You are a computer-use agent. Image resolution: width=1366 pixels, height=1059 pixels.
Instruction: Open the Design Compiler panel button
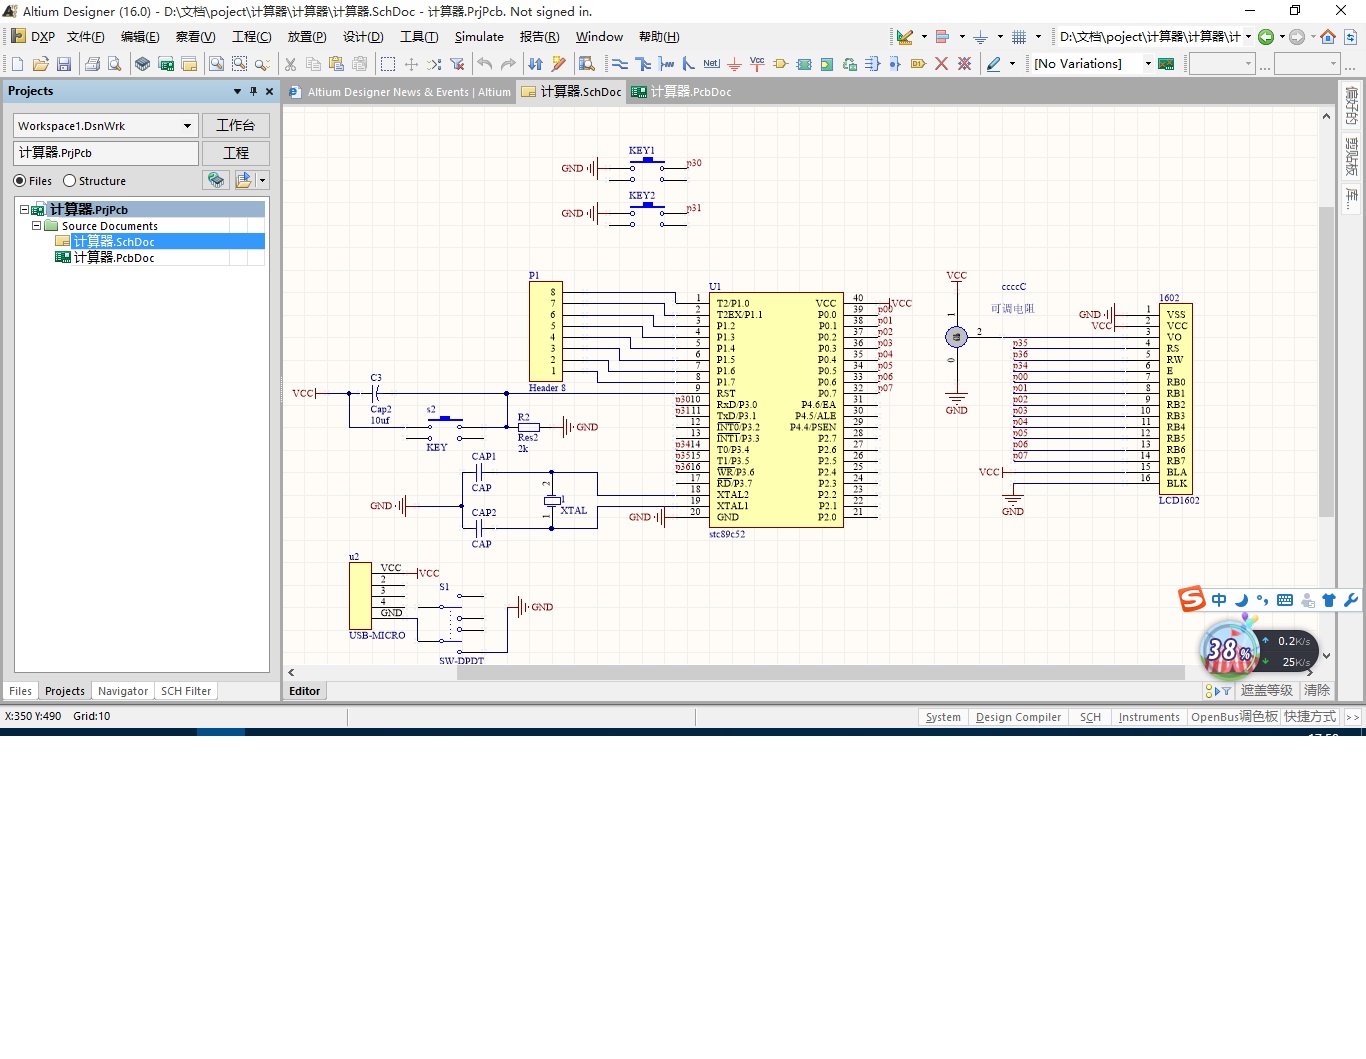pos(1018,717)
